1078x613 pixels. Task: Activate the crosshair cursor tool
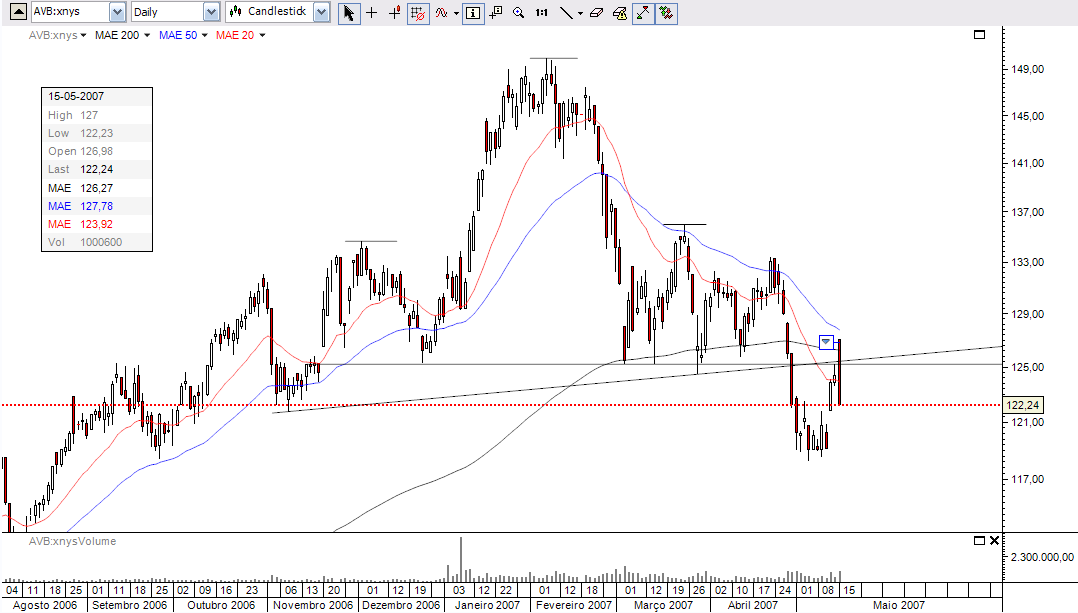pyautogui.click(x=371, y=12)
